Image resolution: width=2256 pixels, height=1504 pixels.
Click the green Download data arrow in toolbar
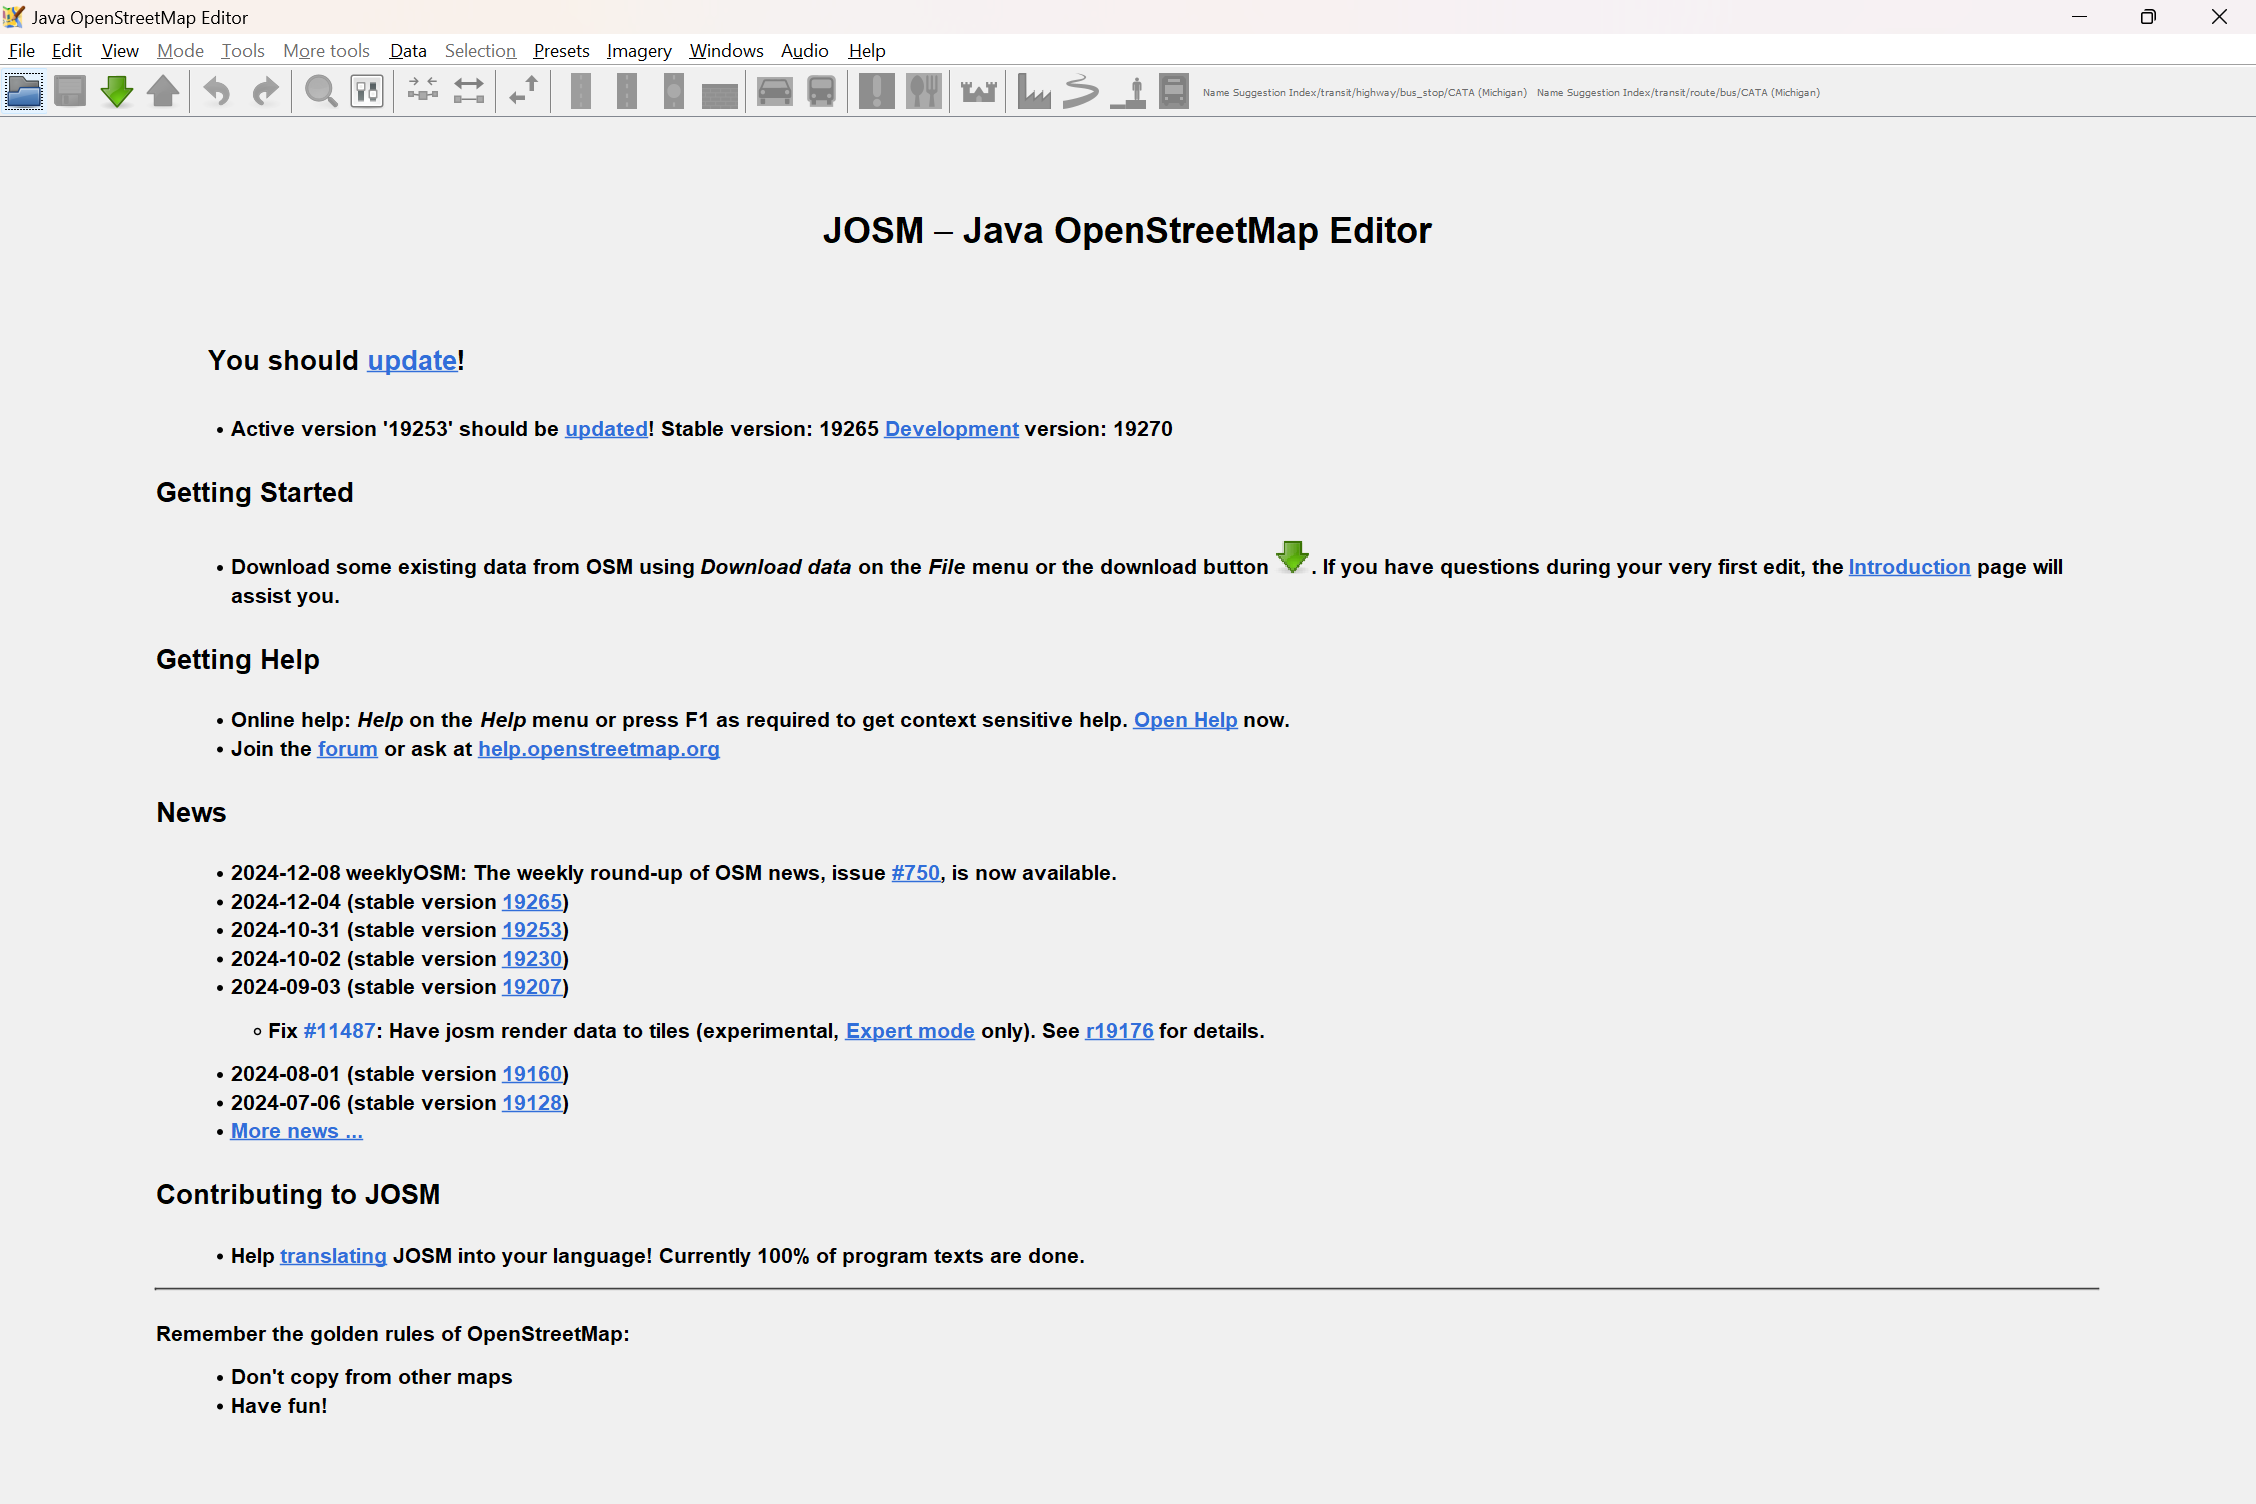coord(117,92)
